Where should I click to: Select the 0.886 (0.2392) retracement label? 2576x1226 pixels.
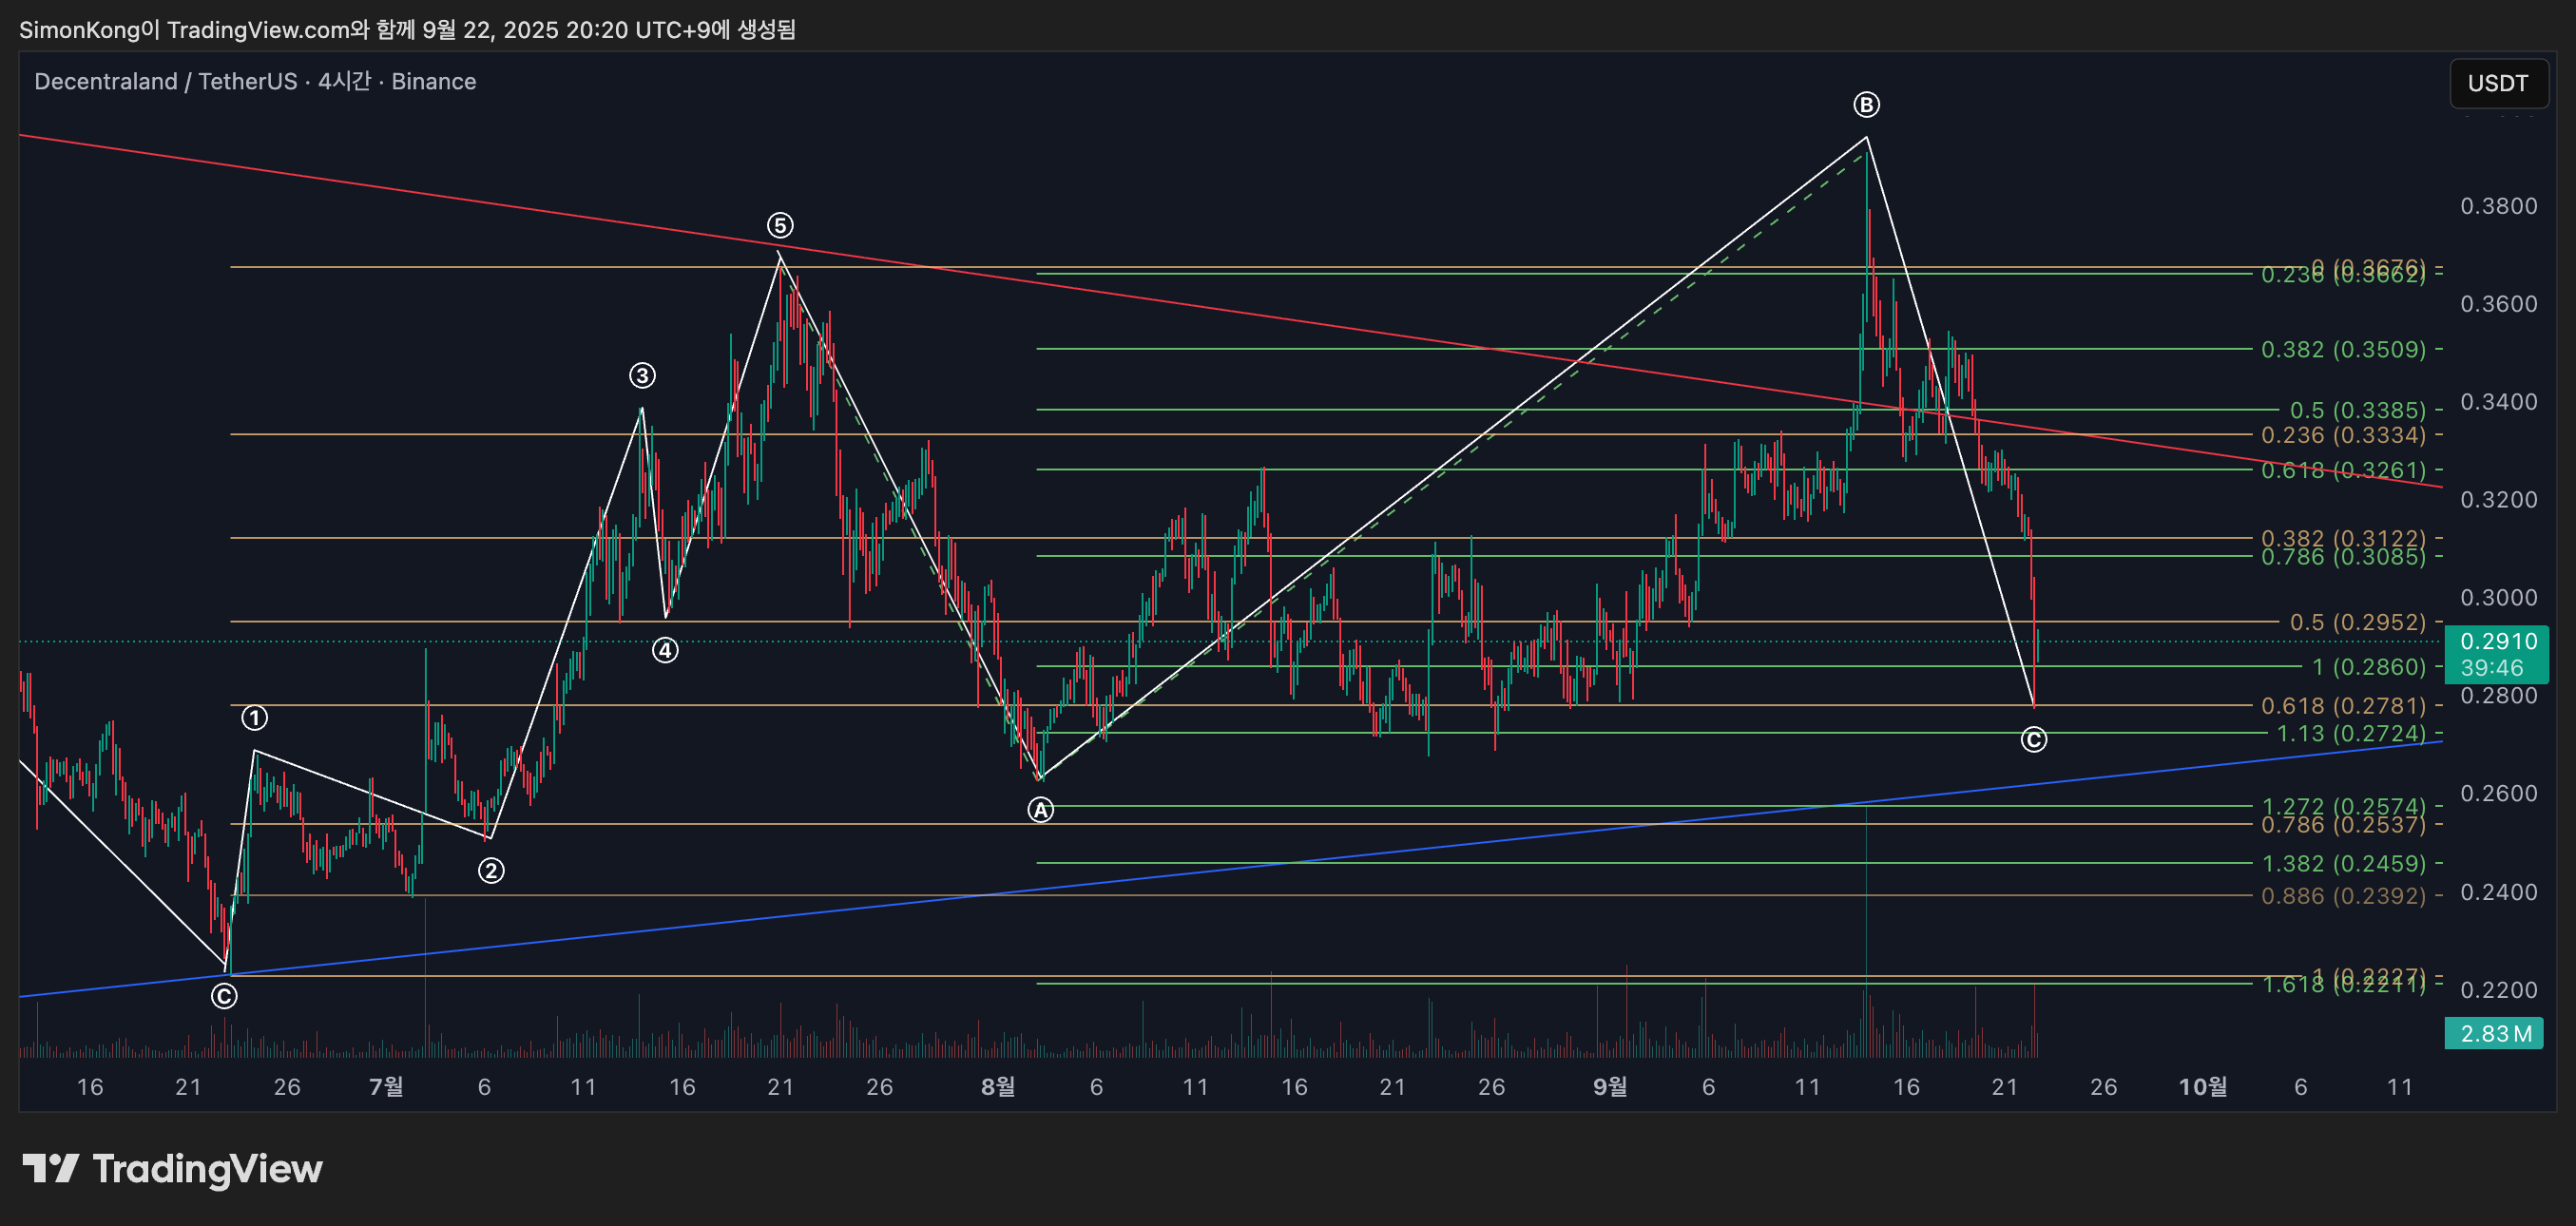coord(2343,896)
